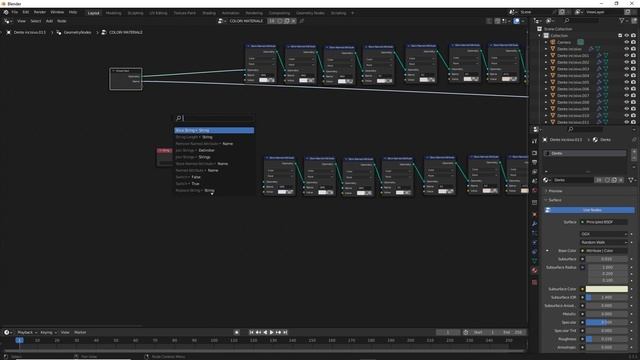This screenshot has width=640, height=360.
Task: Click the Group Input node
Action: tap(126, 79)
